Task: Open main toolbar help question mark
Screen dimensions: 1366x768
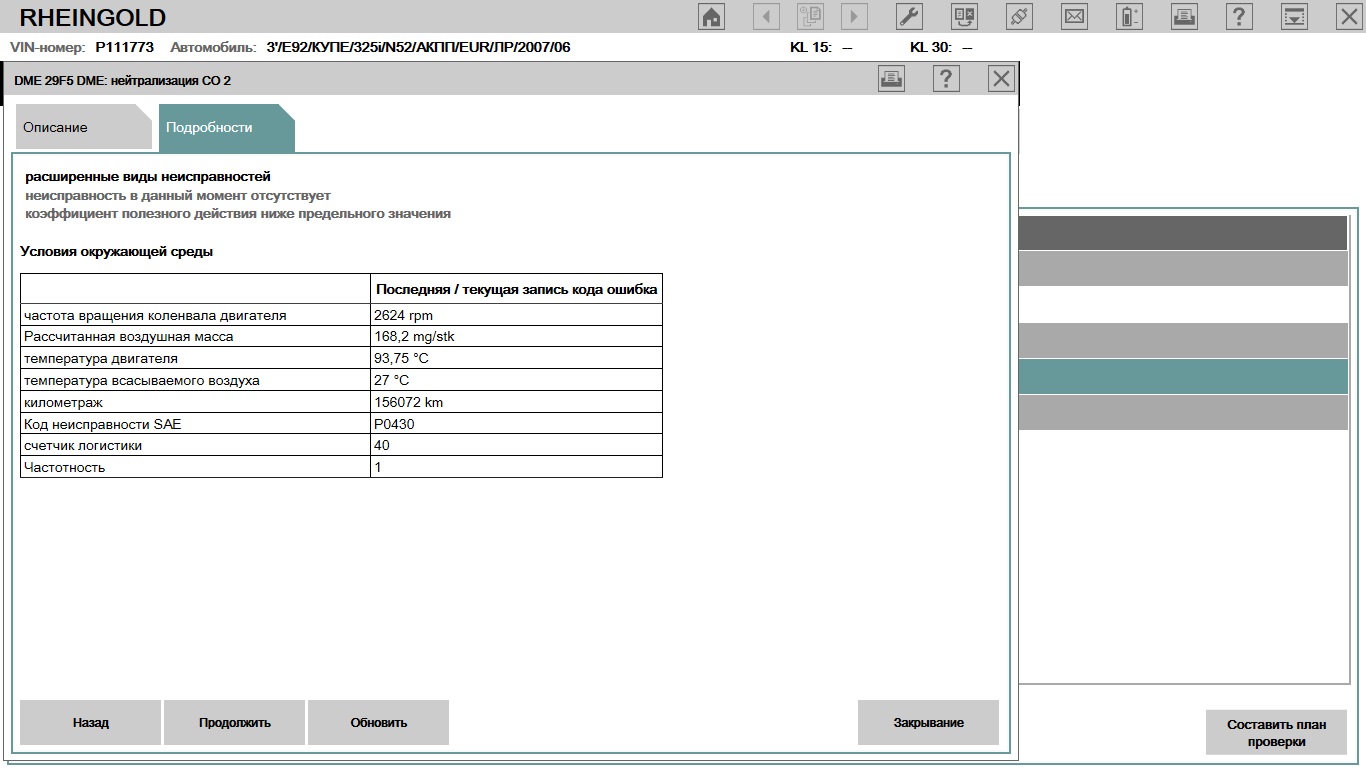Action: click(1239, 16)
